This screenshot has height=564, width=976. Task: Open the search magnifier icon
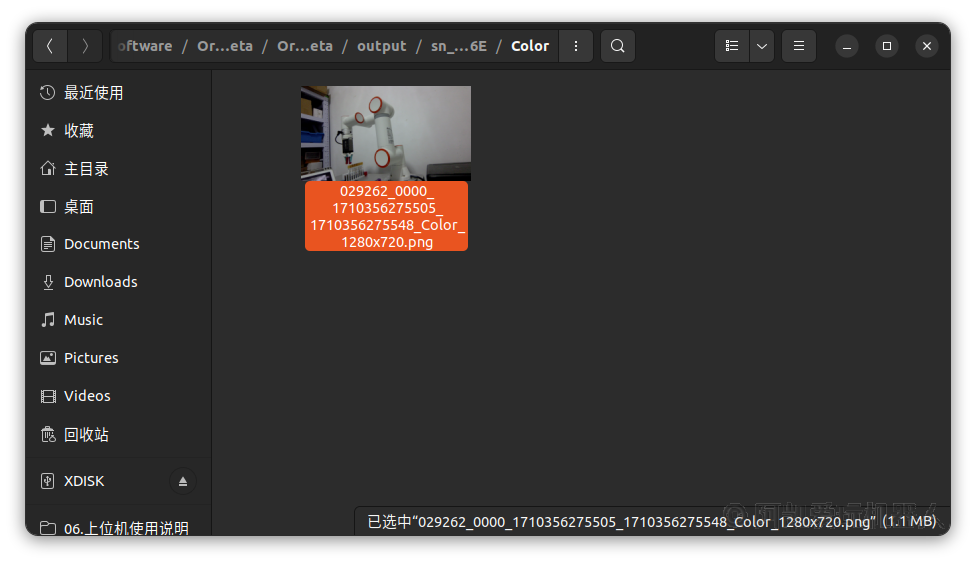click(x=618, y=46)
